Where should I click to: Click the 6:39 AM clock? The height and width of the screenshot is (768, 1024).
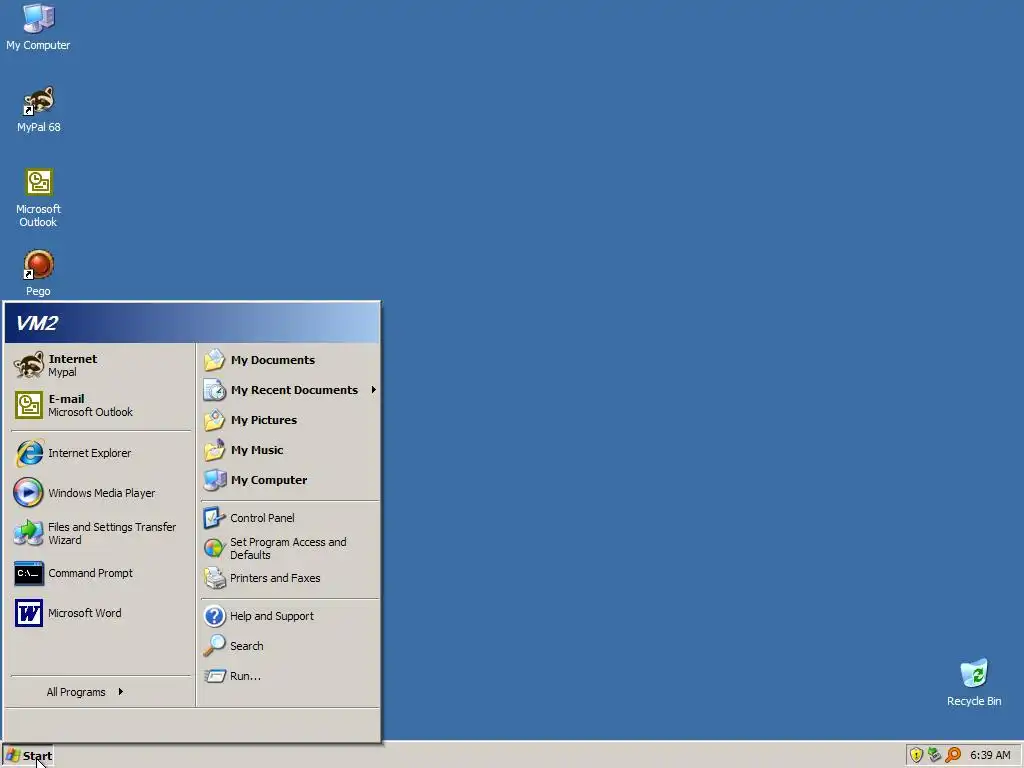tap(990, 755)
